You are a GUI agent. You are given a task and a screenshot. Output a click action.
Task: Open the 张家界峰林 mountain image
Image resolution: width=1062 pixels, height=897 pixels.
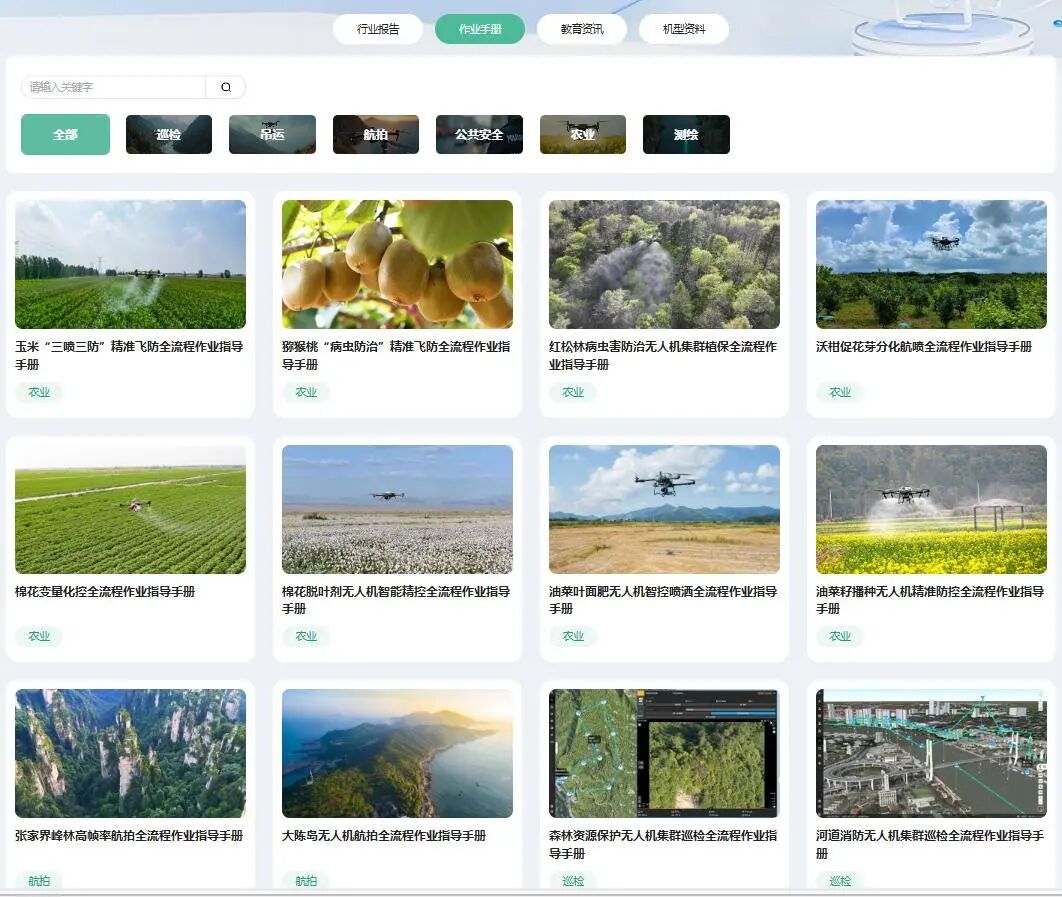point(130,753)
